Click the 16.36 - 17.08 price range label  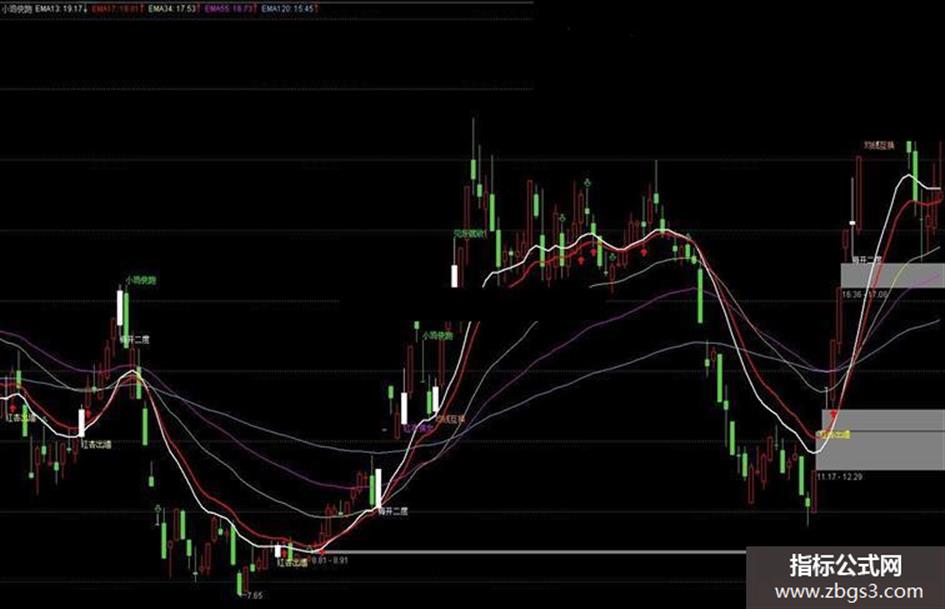(x=864, y=295)
